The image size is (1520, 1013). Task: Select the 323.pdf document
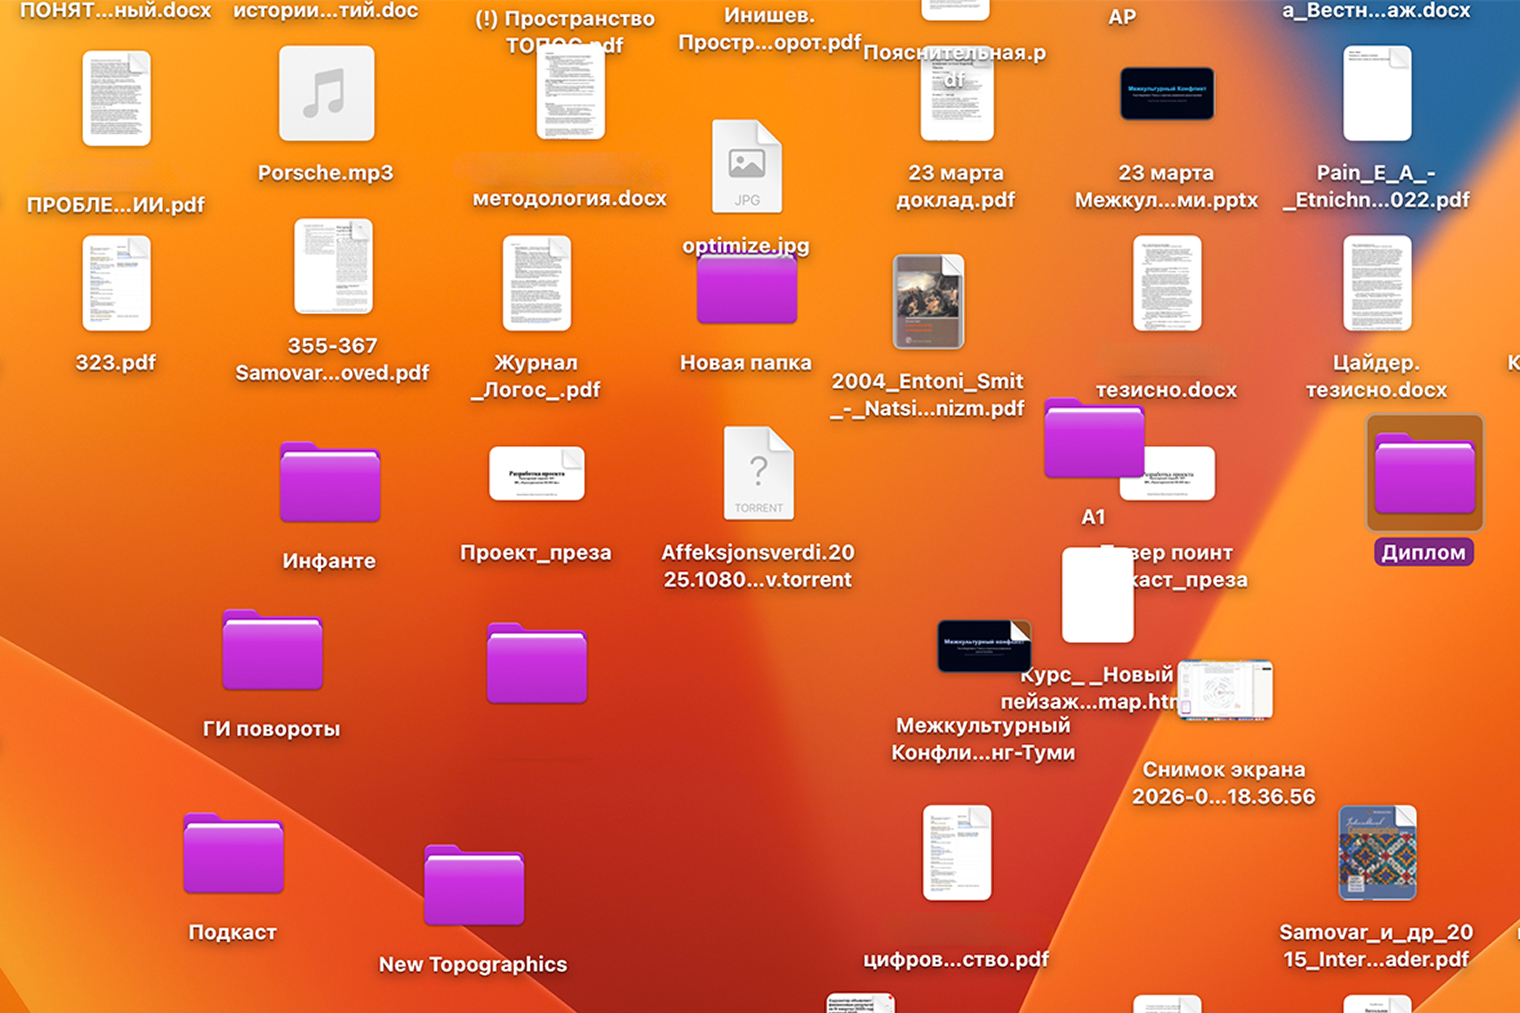pyautogui.click(x=116, y=284)
